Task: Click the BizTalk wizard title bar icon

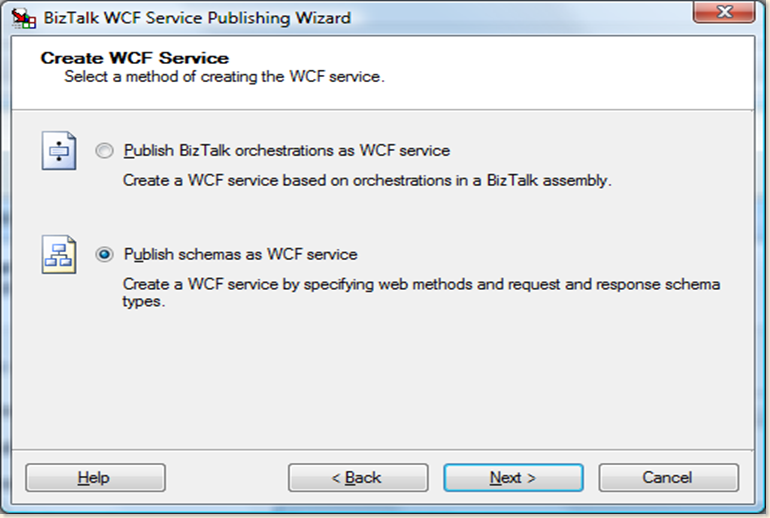Action: [x=16, y=17]
